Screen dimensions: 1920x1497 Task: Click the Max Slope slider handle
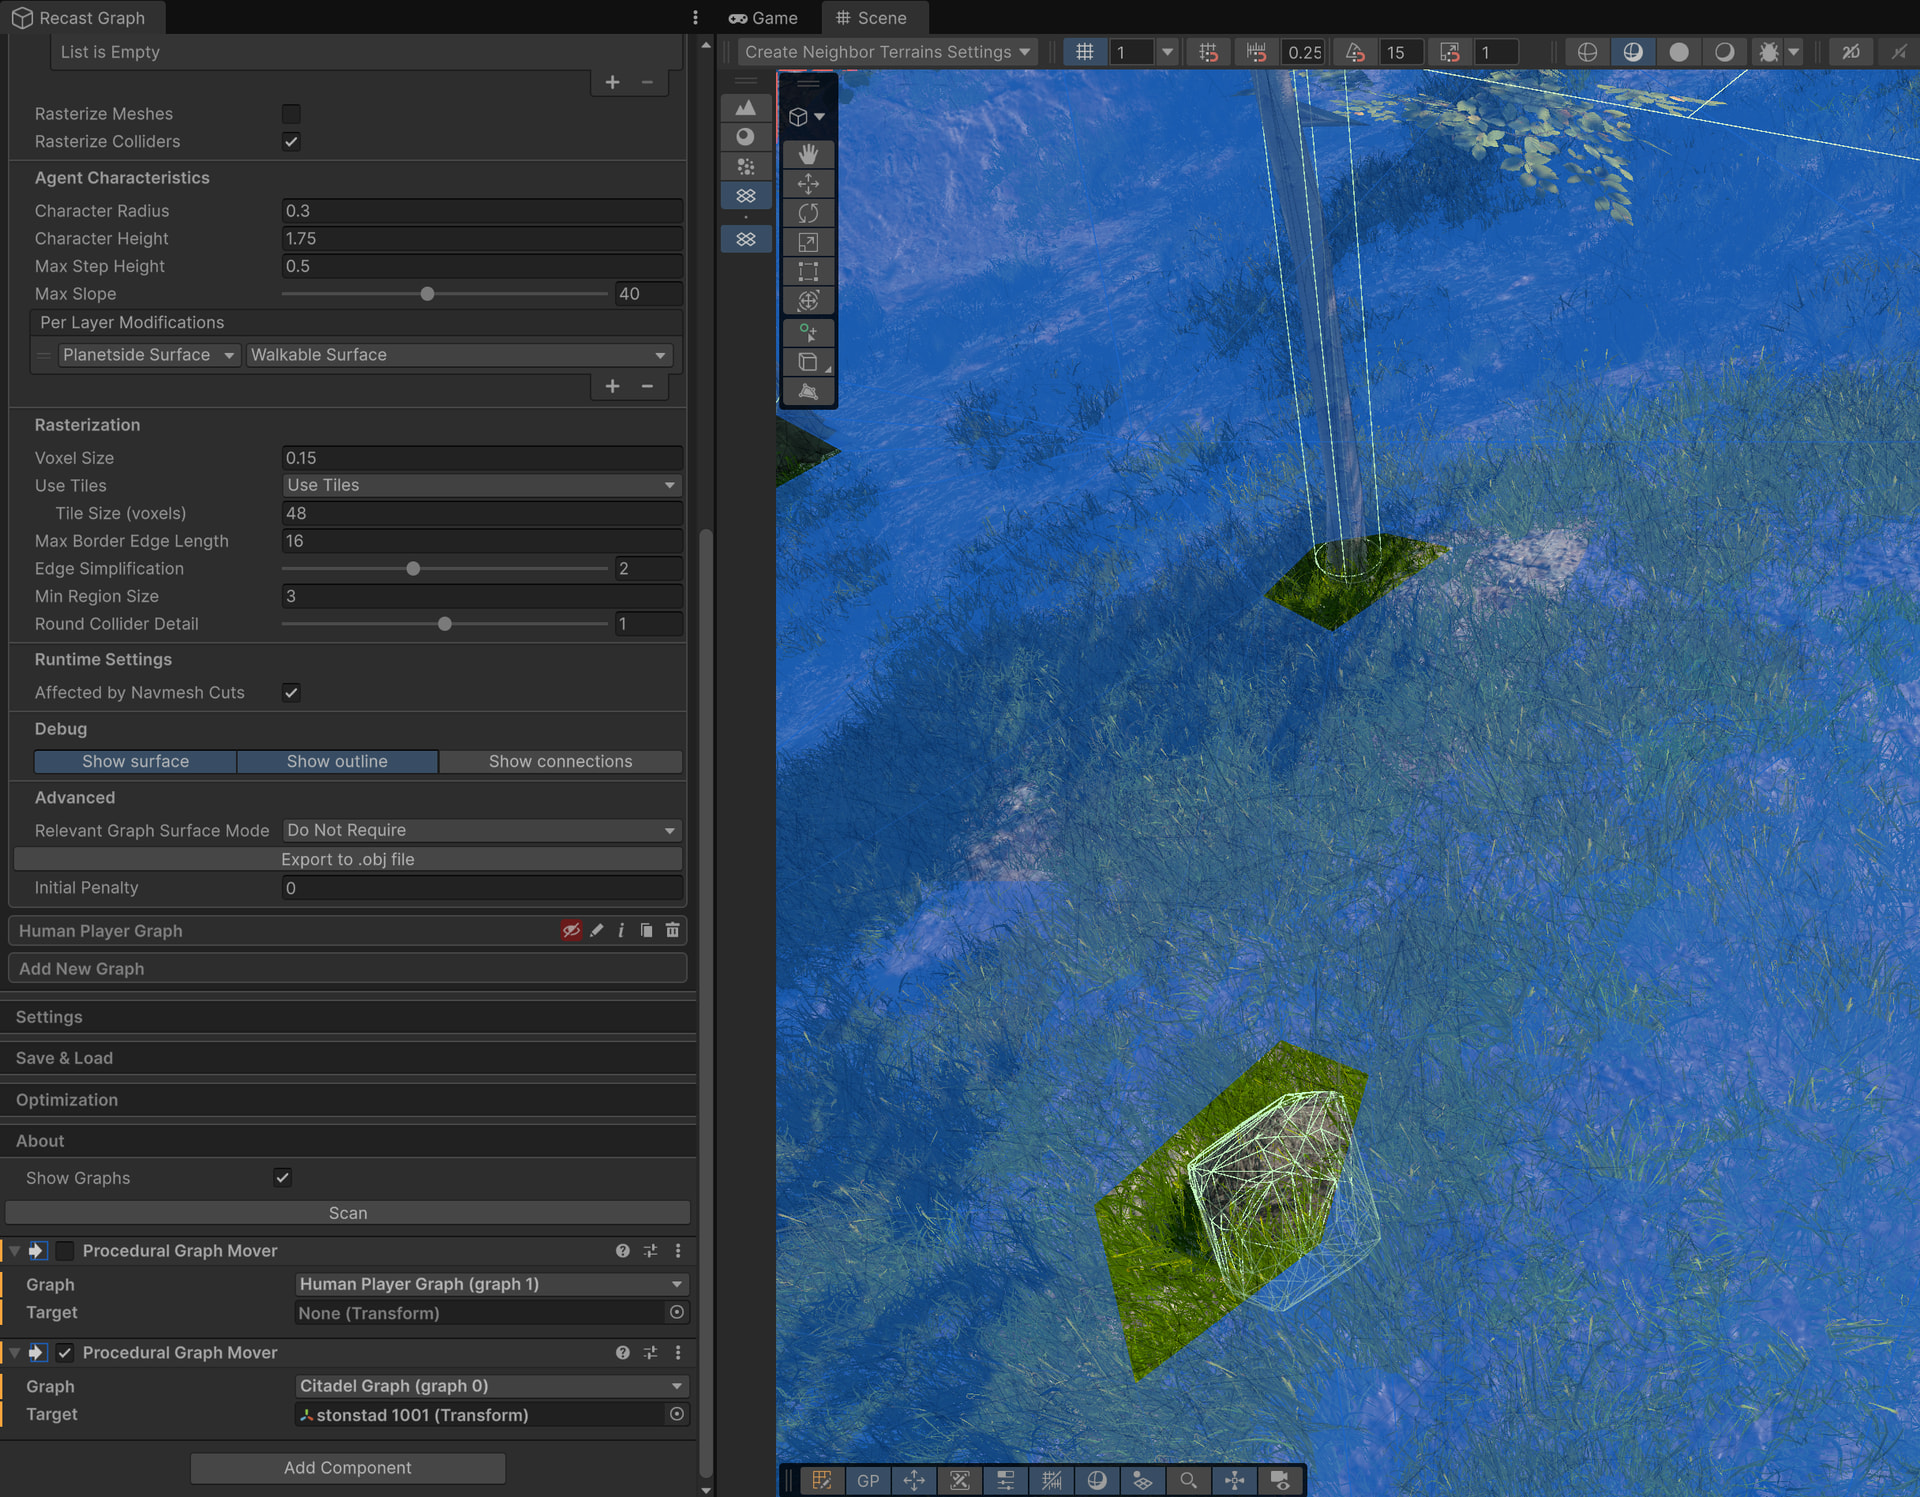pos(427,294)
